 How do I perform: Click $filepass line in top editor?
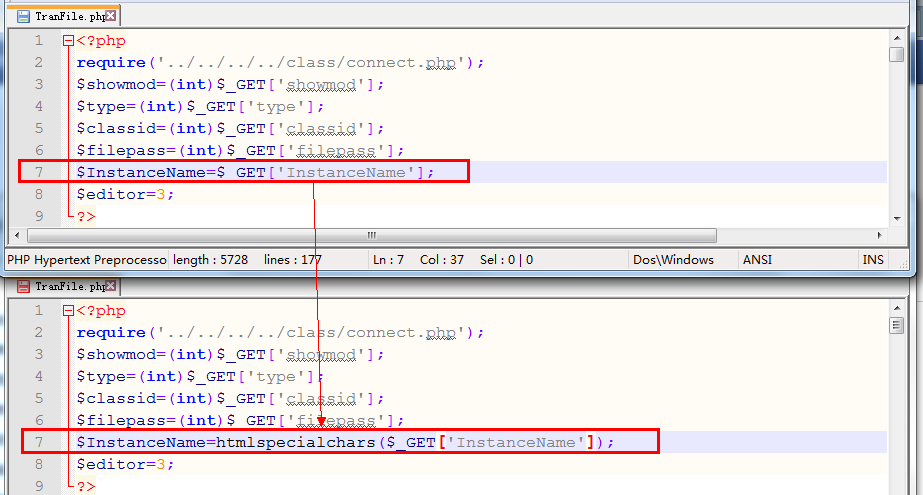pyautogui.click(x=240, y=151)
